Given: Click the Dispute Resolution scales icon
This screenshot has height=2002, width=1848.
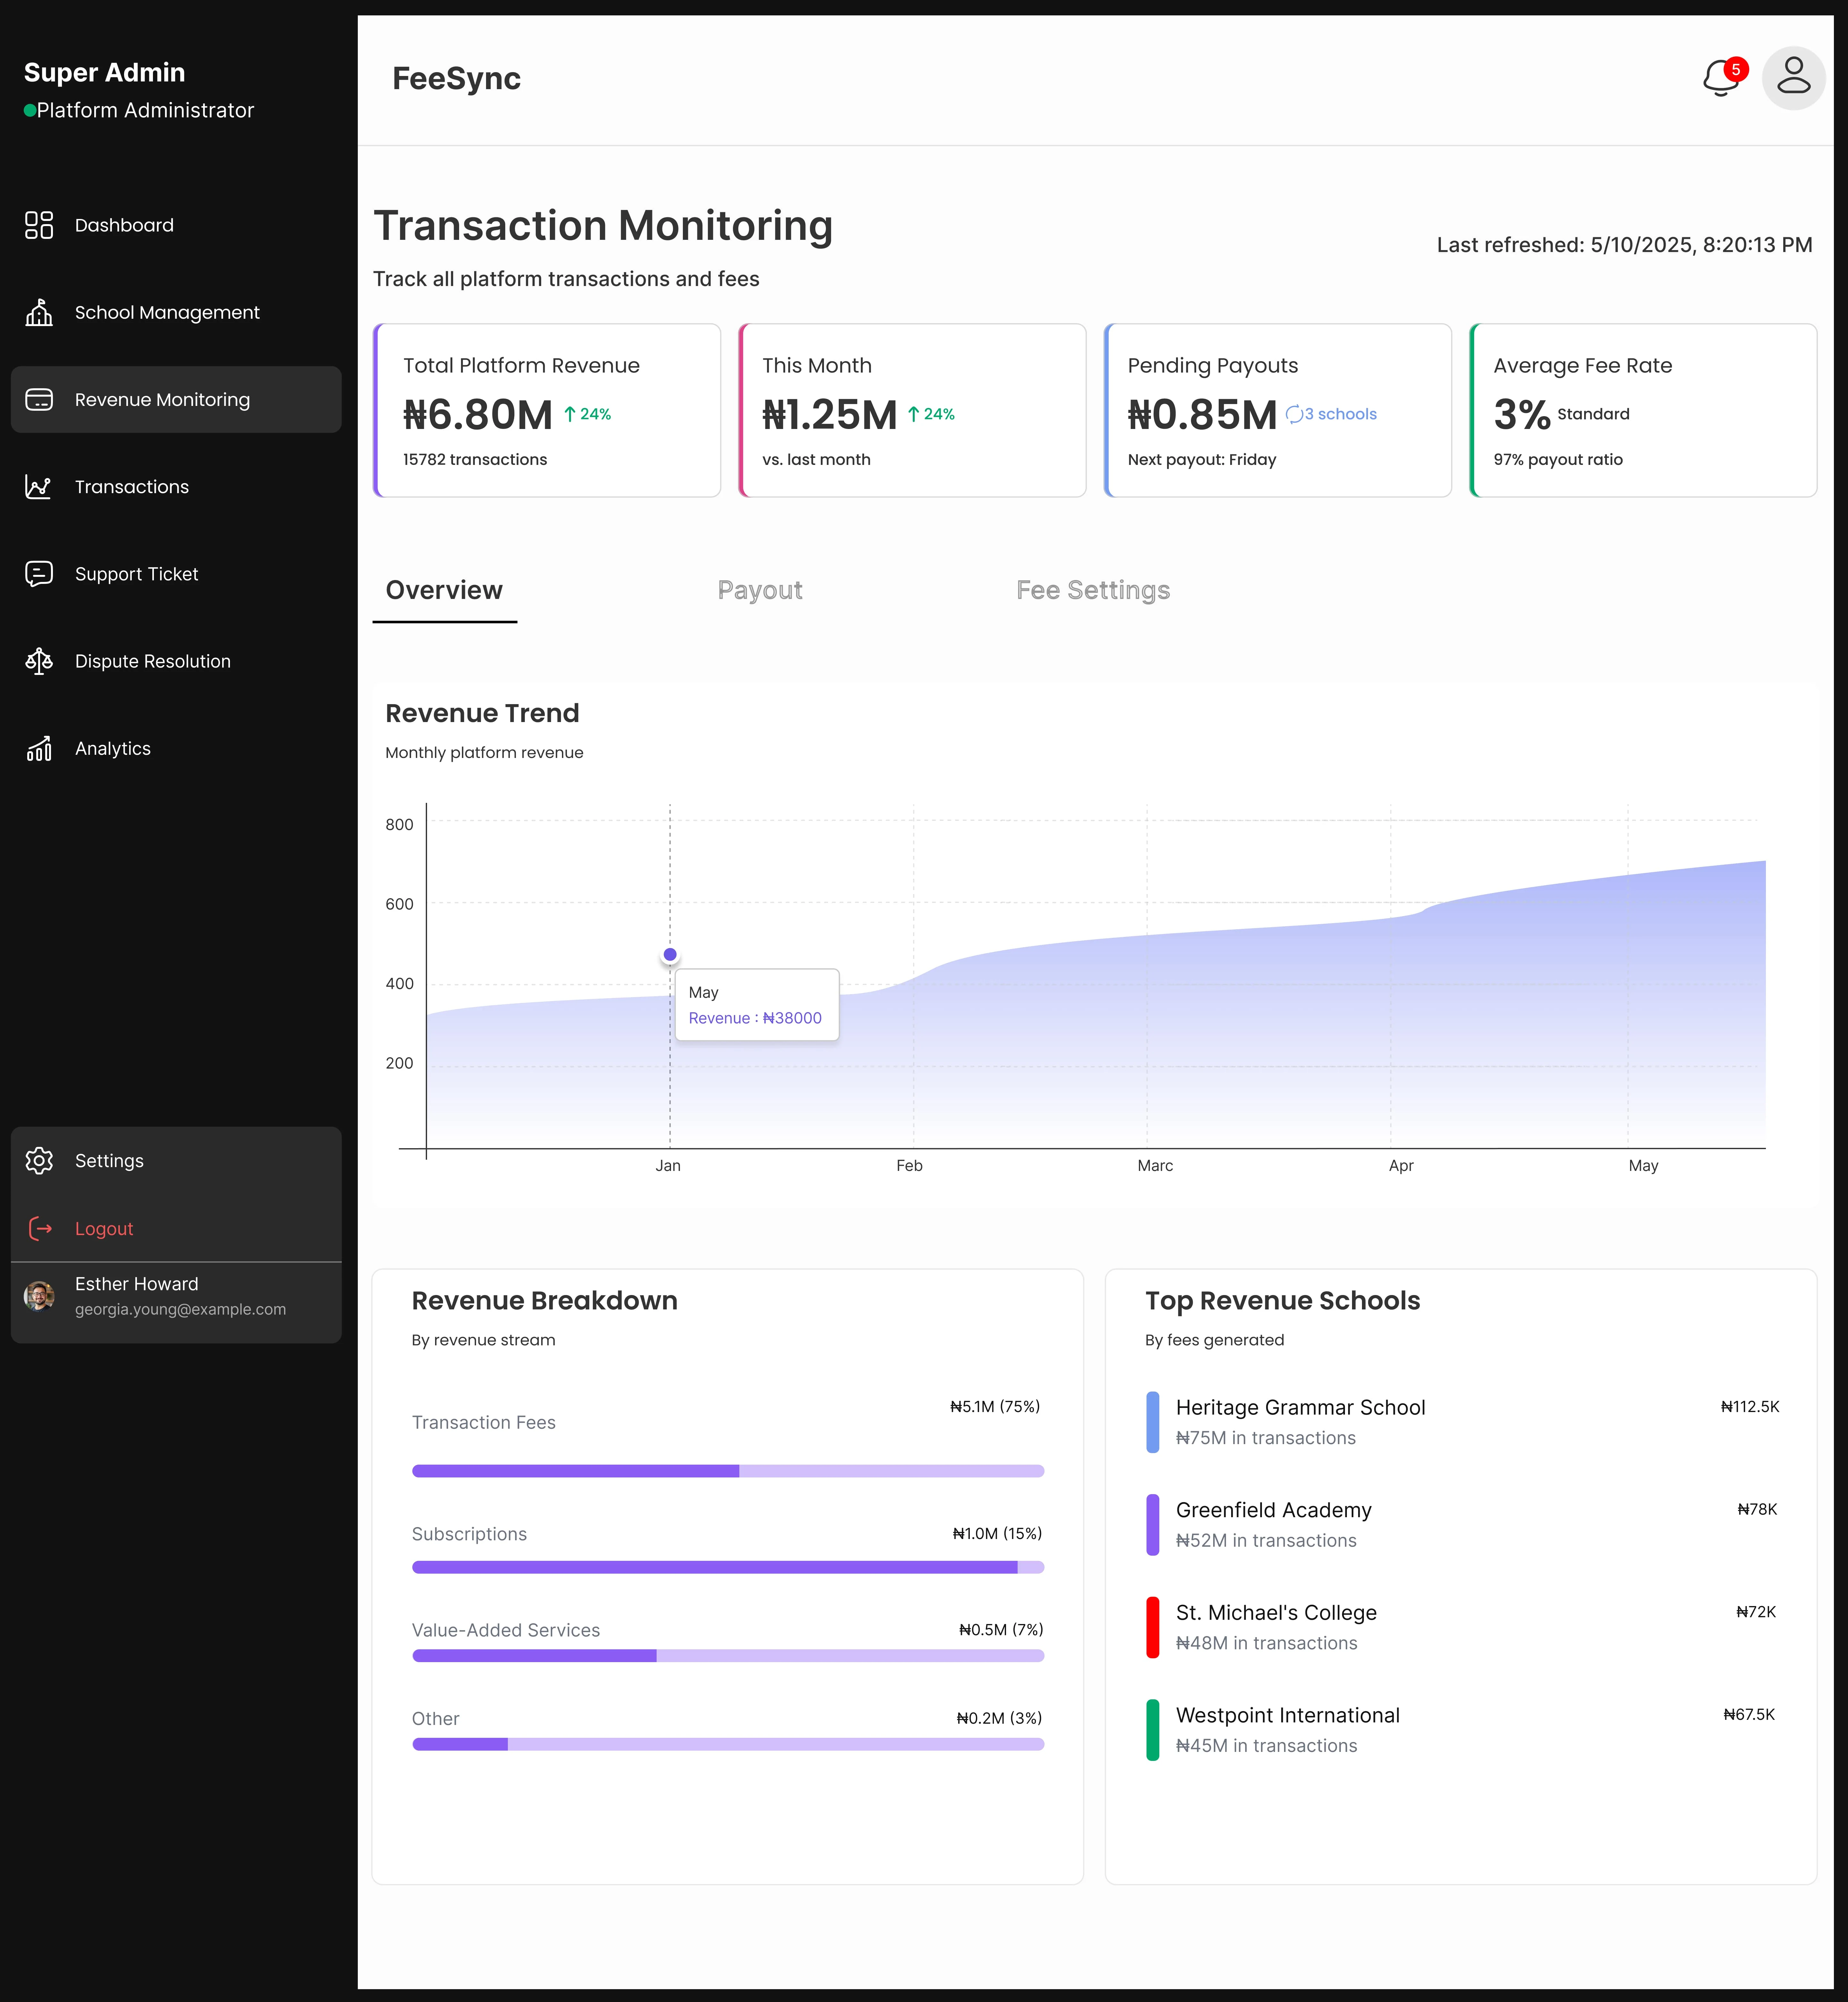Looking at the screenshot, I should coord(39,661).
